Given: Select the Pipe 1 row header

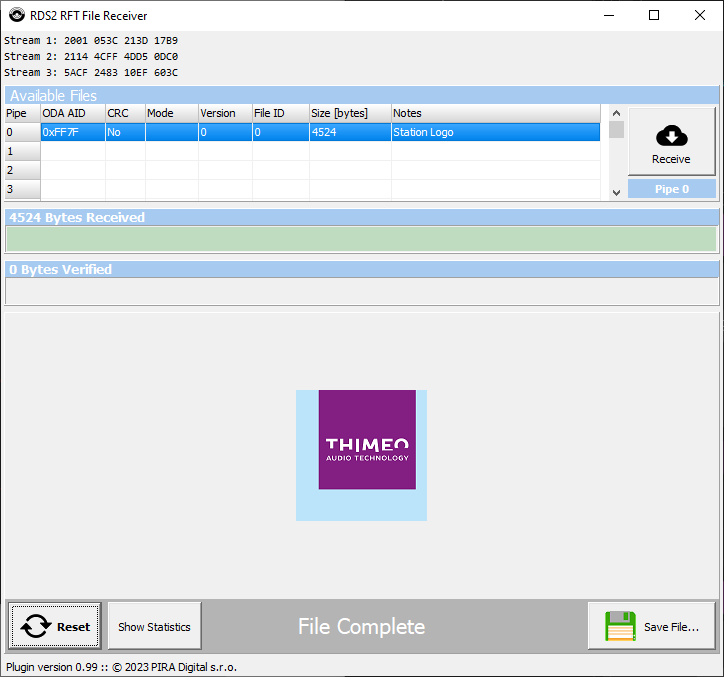Looking at the screenshot, I should coord(22,151).
